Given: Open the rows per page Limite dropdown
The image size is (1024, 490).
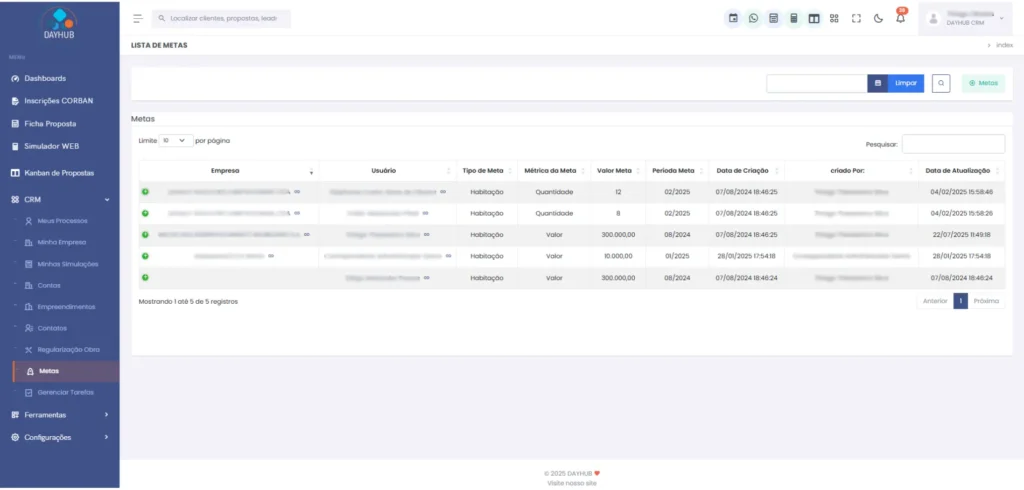Looking at the screenshot, I should coord(176,140).
